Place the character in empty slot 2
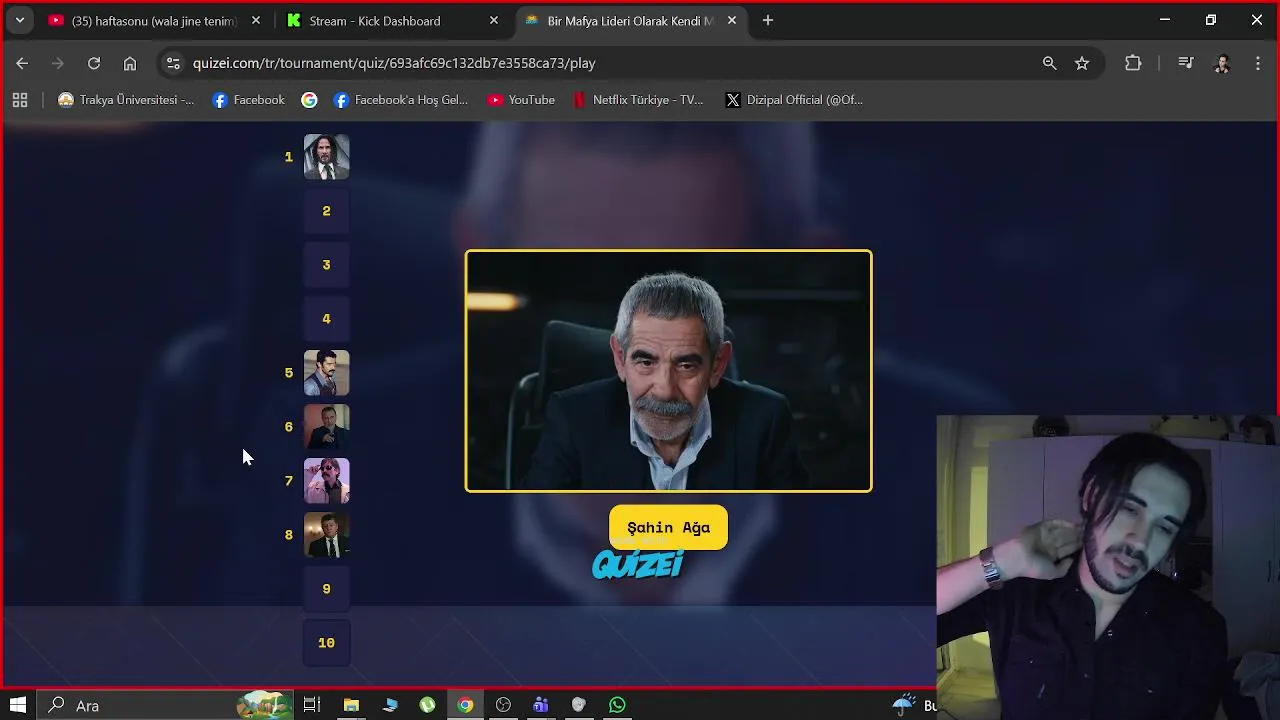 [x=327, y=211]
